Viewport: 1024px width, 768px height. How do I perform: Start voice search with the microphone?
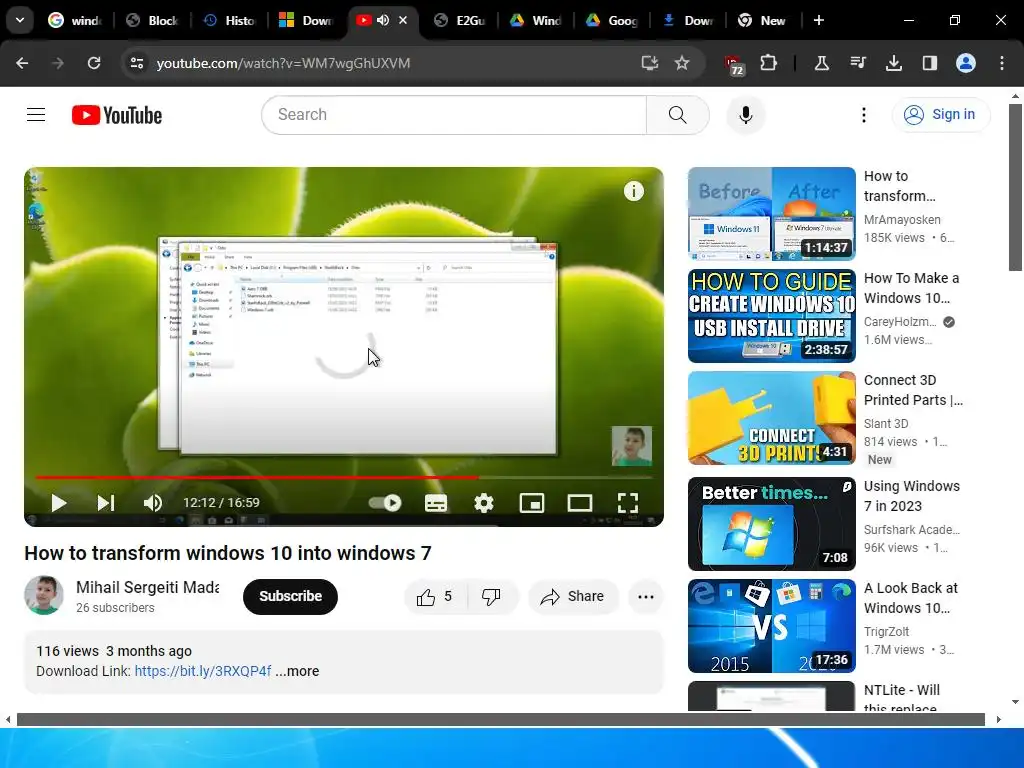745,115
